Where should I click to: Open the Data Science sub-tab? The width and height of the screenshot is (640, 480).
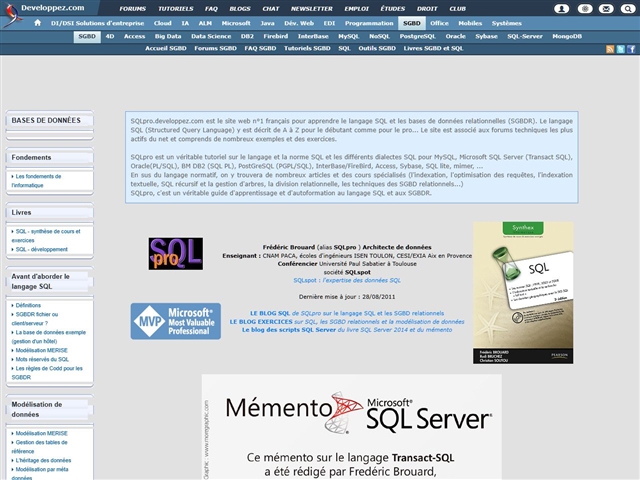click(x=211, y=36)
